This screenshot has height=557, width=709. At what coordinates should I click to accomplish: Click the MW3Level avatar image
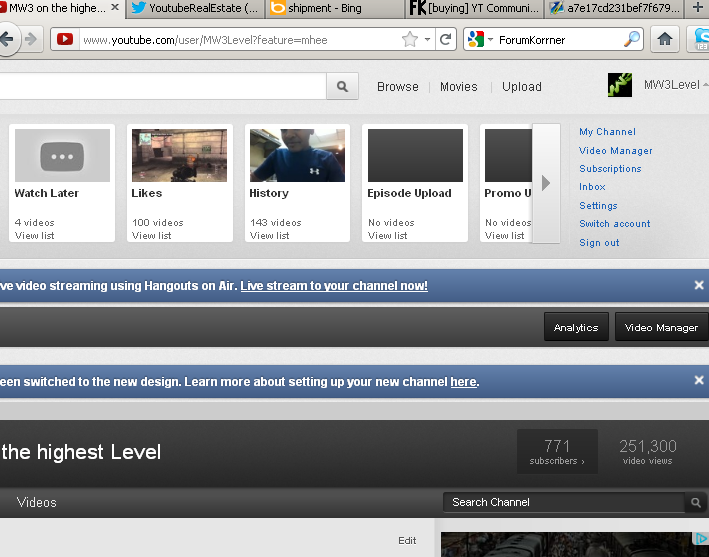tap(620, 85)
